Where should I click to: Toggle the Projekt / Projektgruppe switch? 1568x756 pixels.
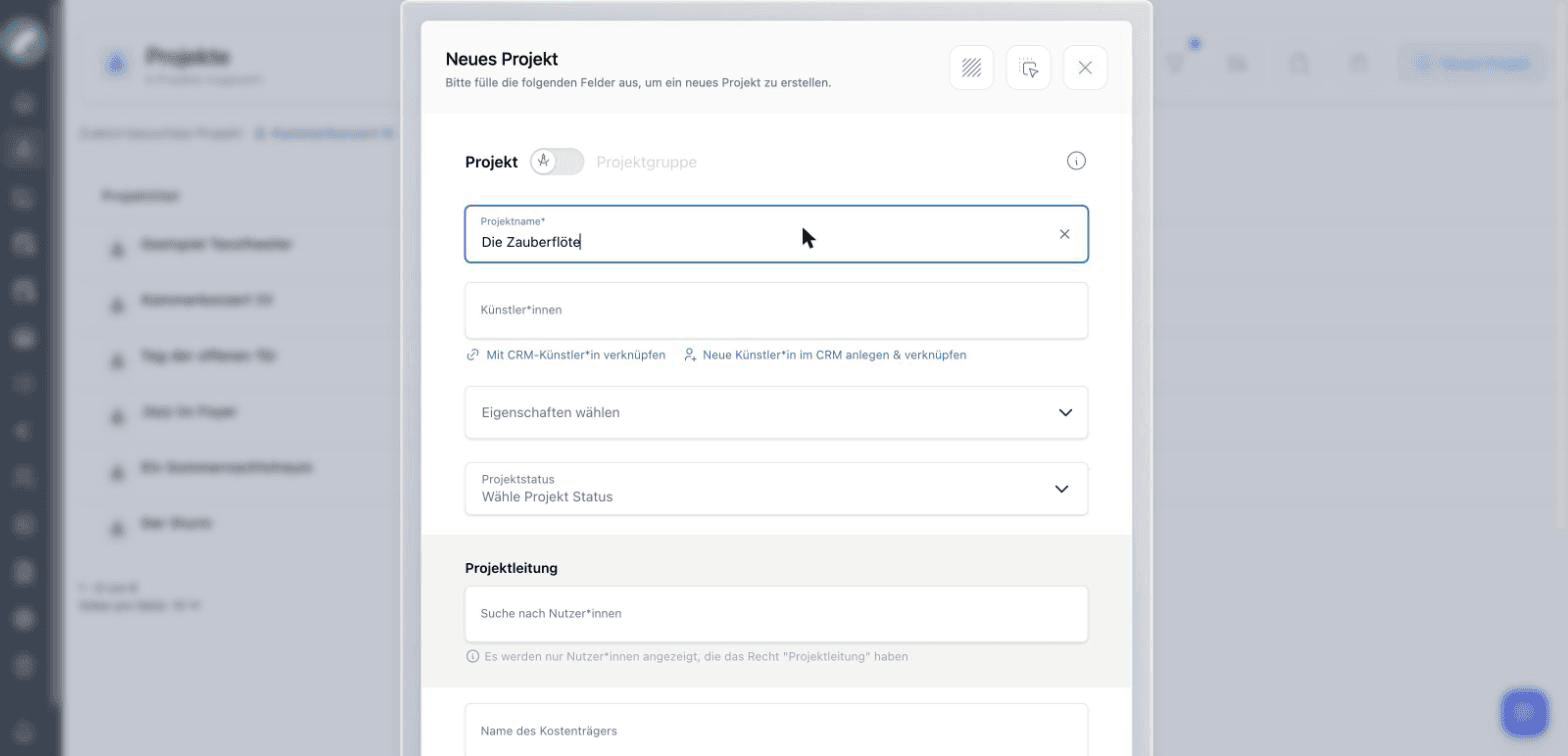(557, 162)
